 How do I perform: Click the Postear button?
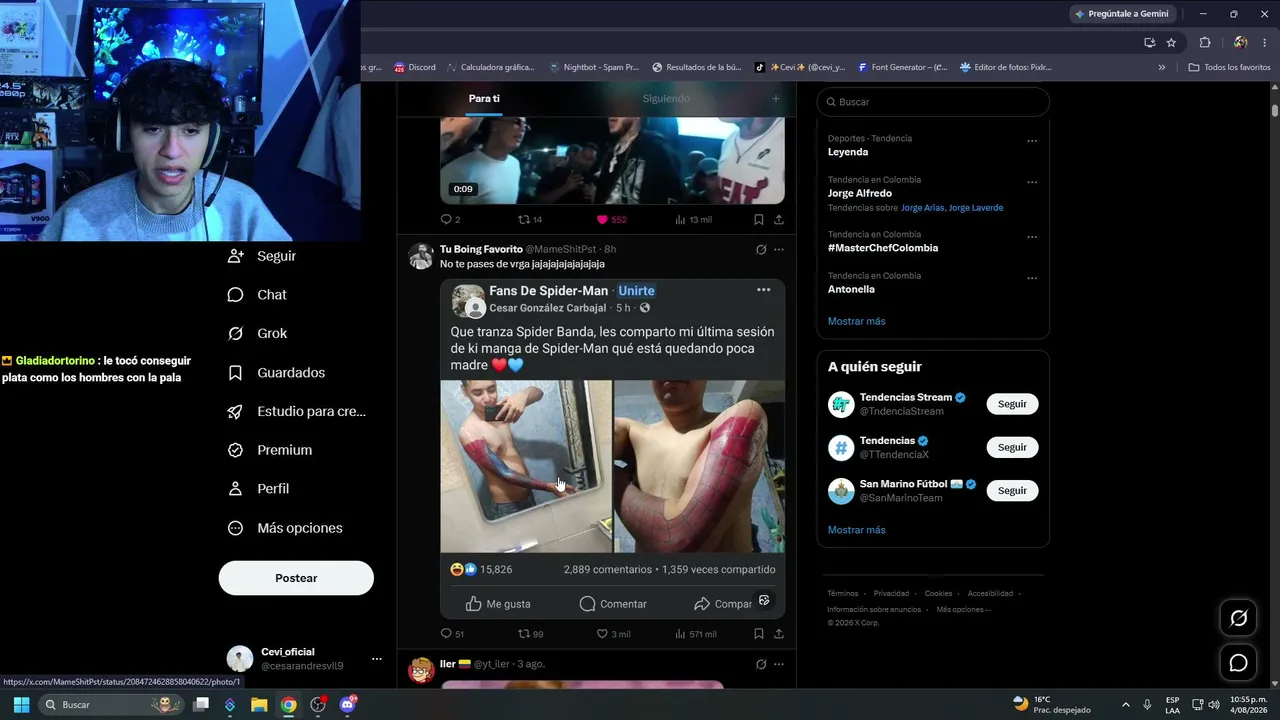(x=296, y=578)
